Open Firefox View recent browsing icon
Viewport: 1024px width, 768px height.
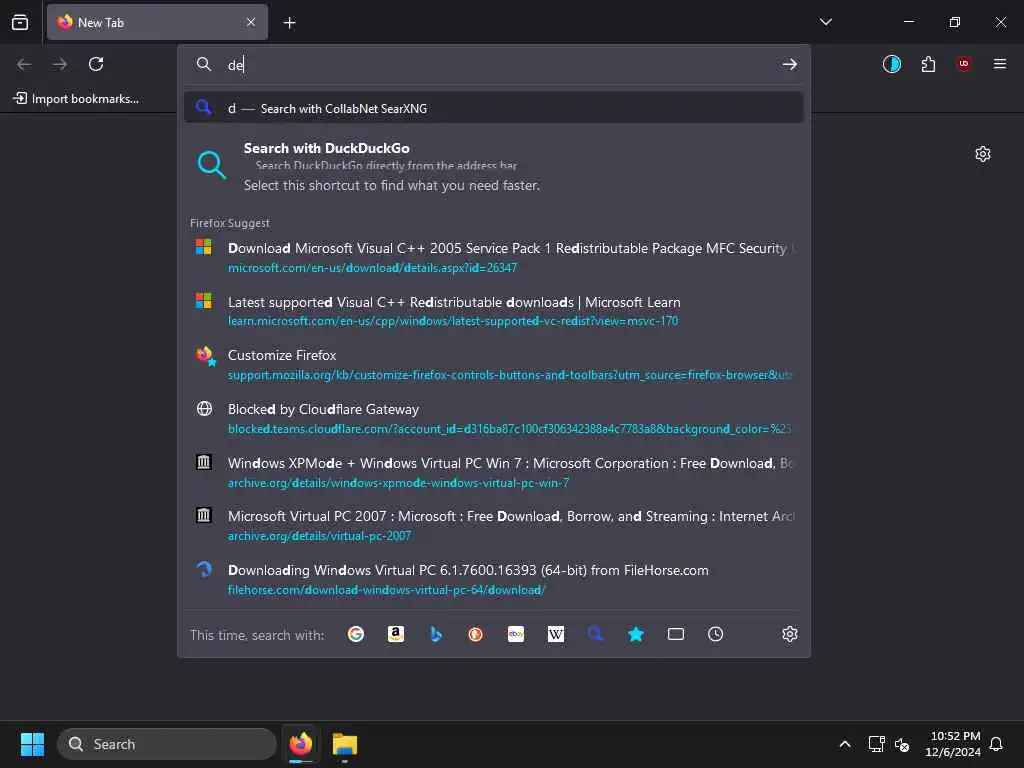click(20, 22)
